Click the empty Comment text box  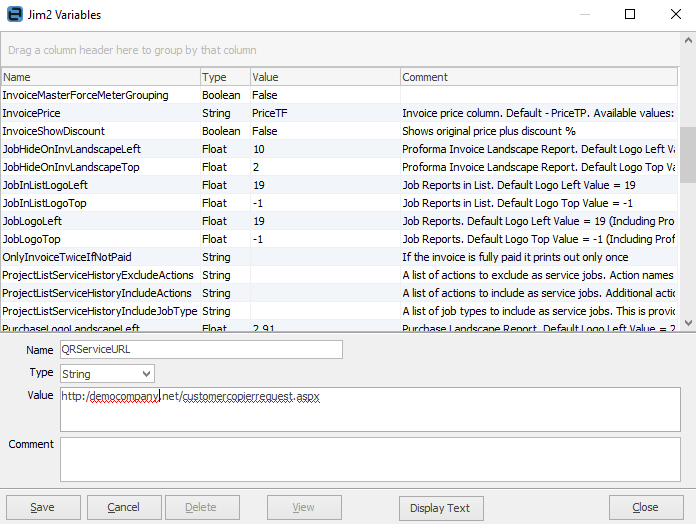point(368,459)
